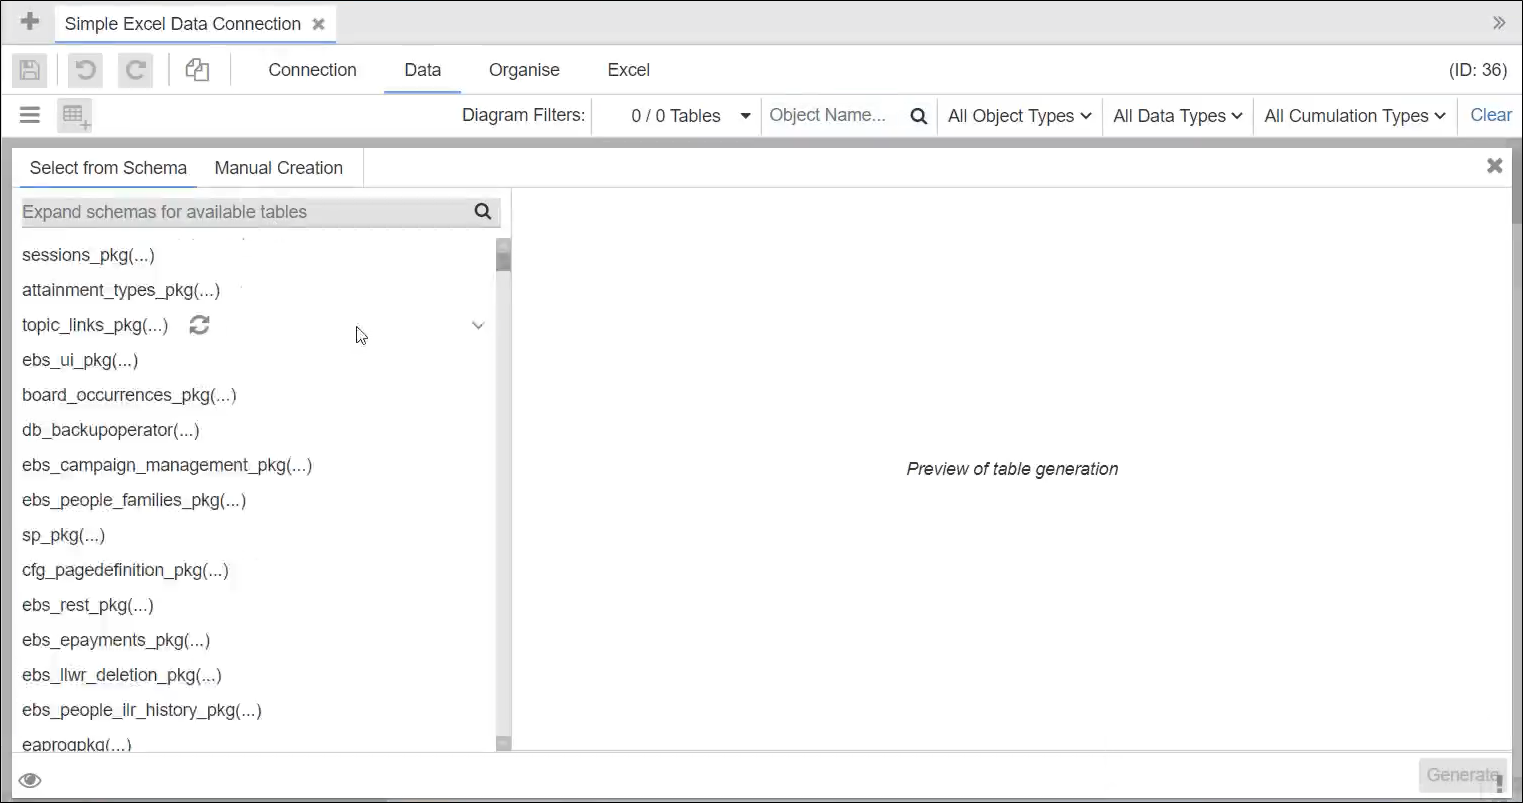Open the All Cumulation Types dropdown
The height and width of the screenshot is (803, 1523).
point(1354,116)
